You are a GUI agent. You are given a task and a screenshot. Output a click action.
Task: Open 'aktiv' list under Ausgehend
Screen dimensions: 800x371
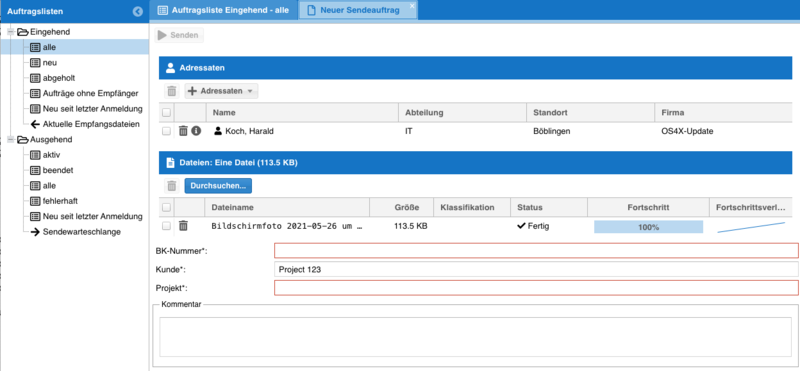(x=52, y=155)
